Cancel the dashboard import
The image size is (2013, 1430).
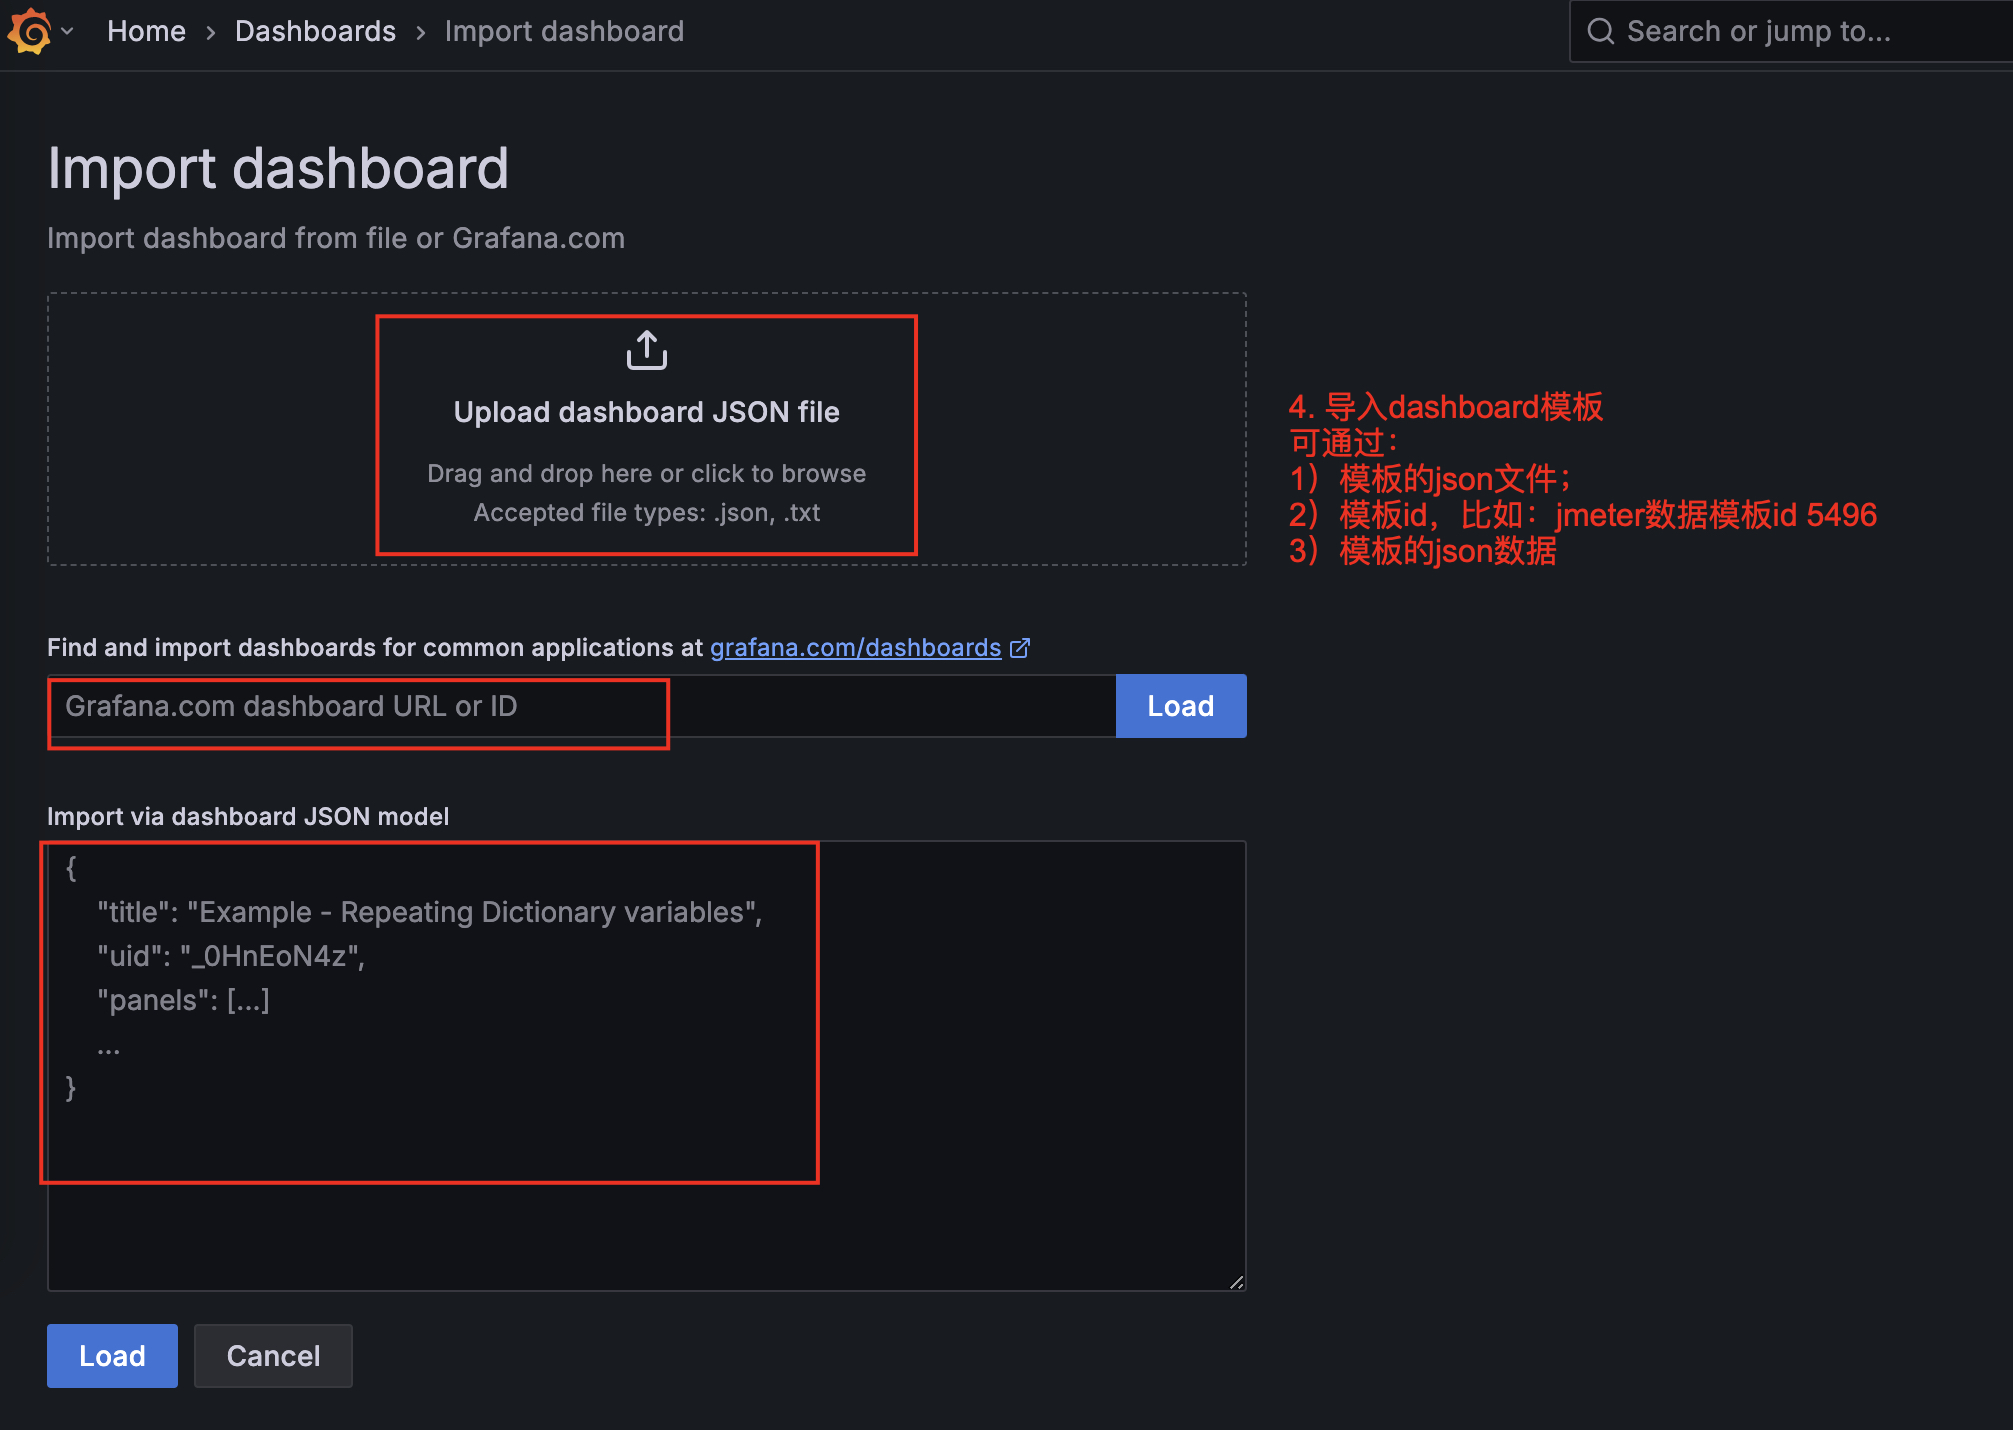point(273,1356)
